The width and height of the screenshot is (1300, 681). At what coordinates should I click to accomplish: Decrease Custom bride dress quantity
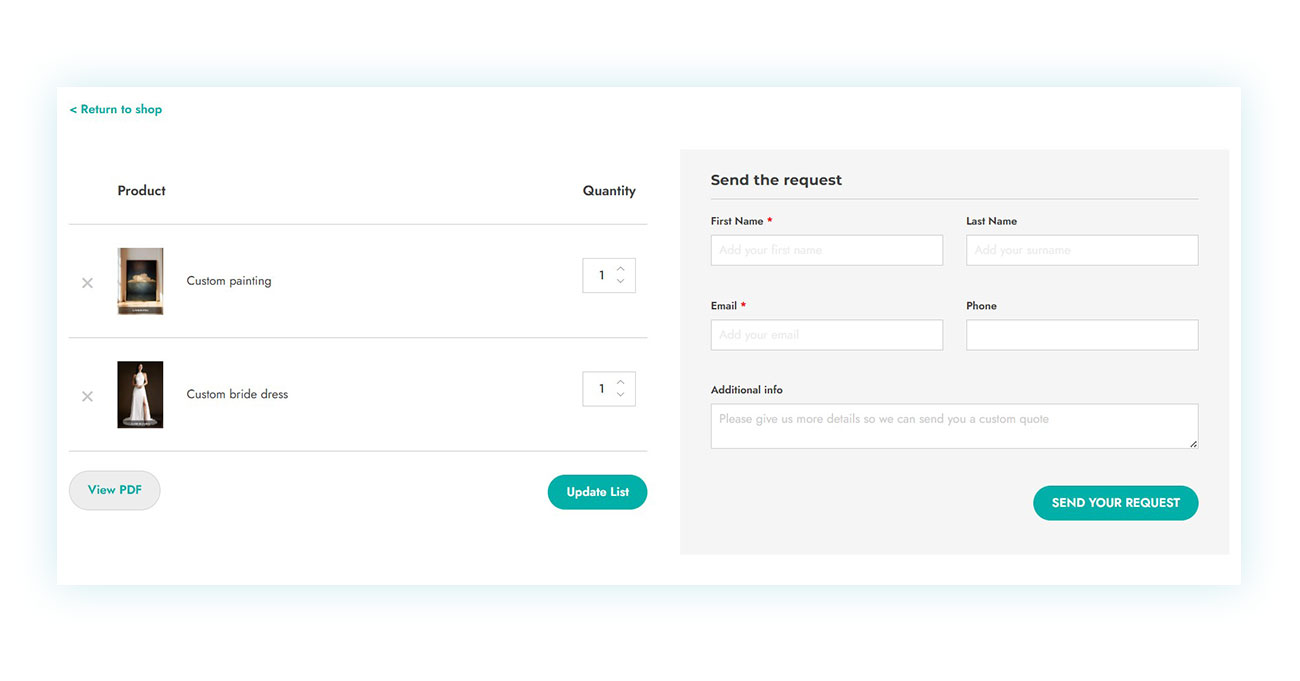point(621,395)
